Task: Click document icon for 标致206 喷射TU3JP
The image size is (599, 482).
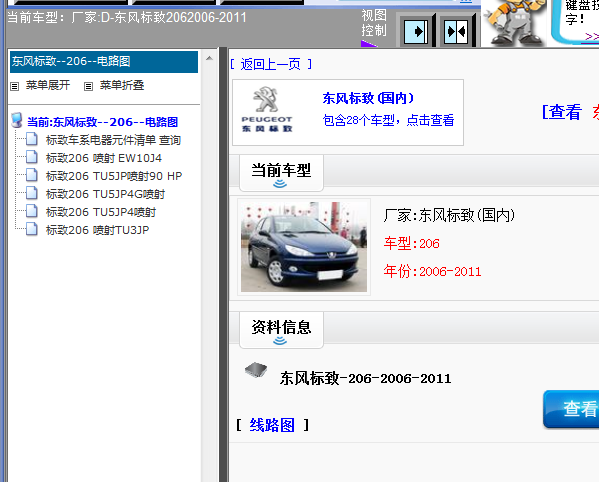Action: coord(32,229)
